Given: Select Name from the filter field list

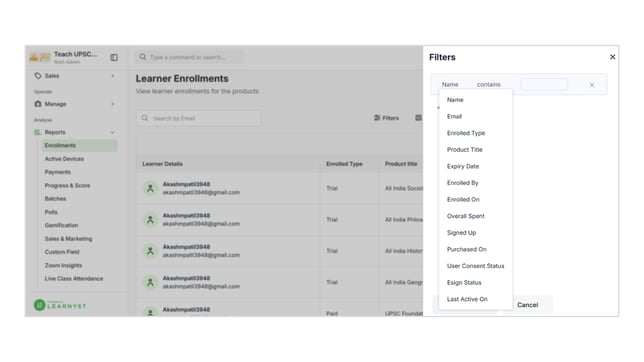Looking at the screenshot, I should click(x=455, y=100).
